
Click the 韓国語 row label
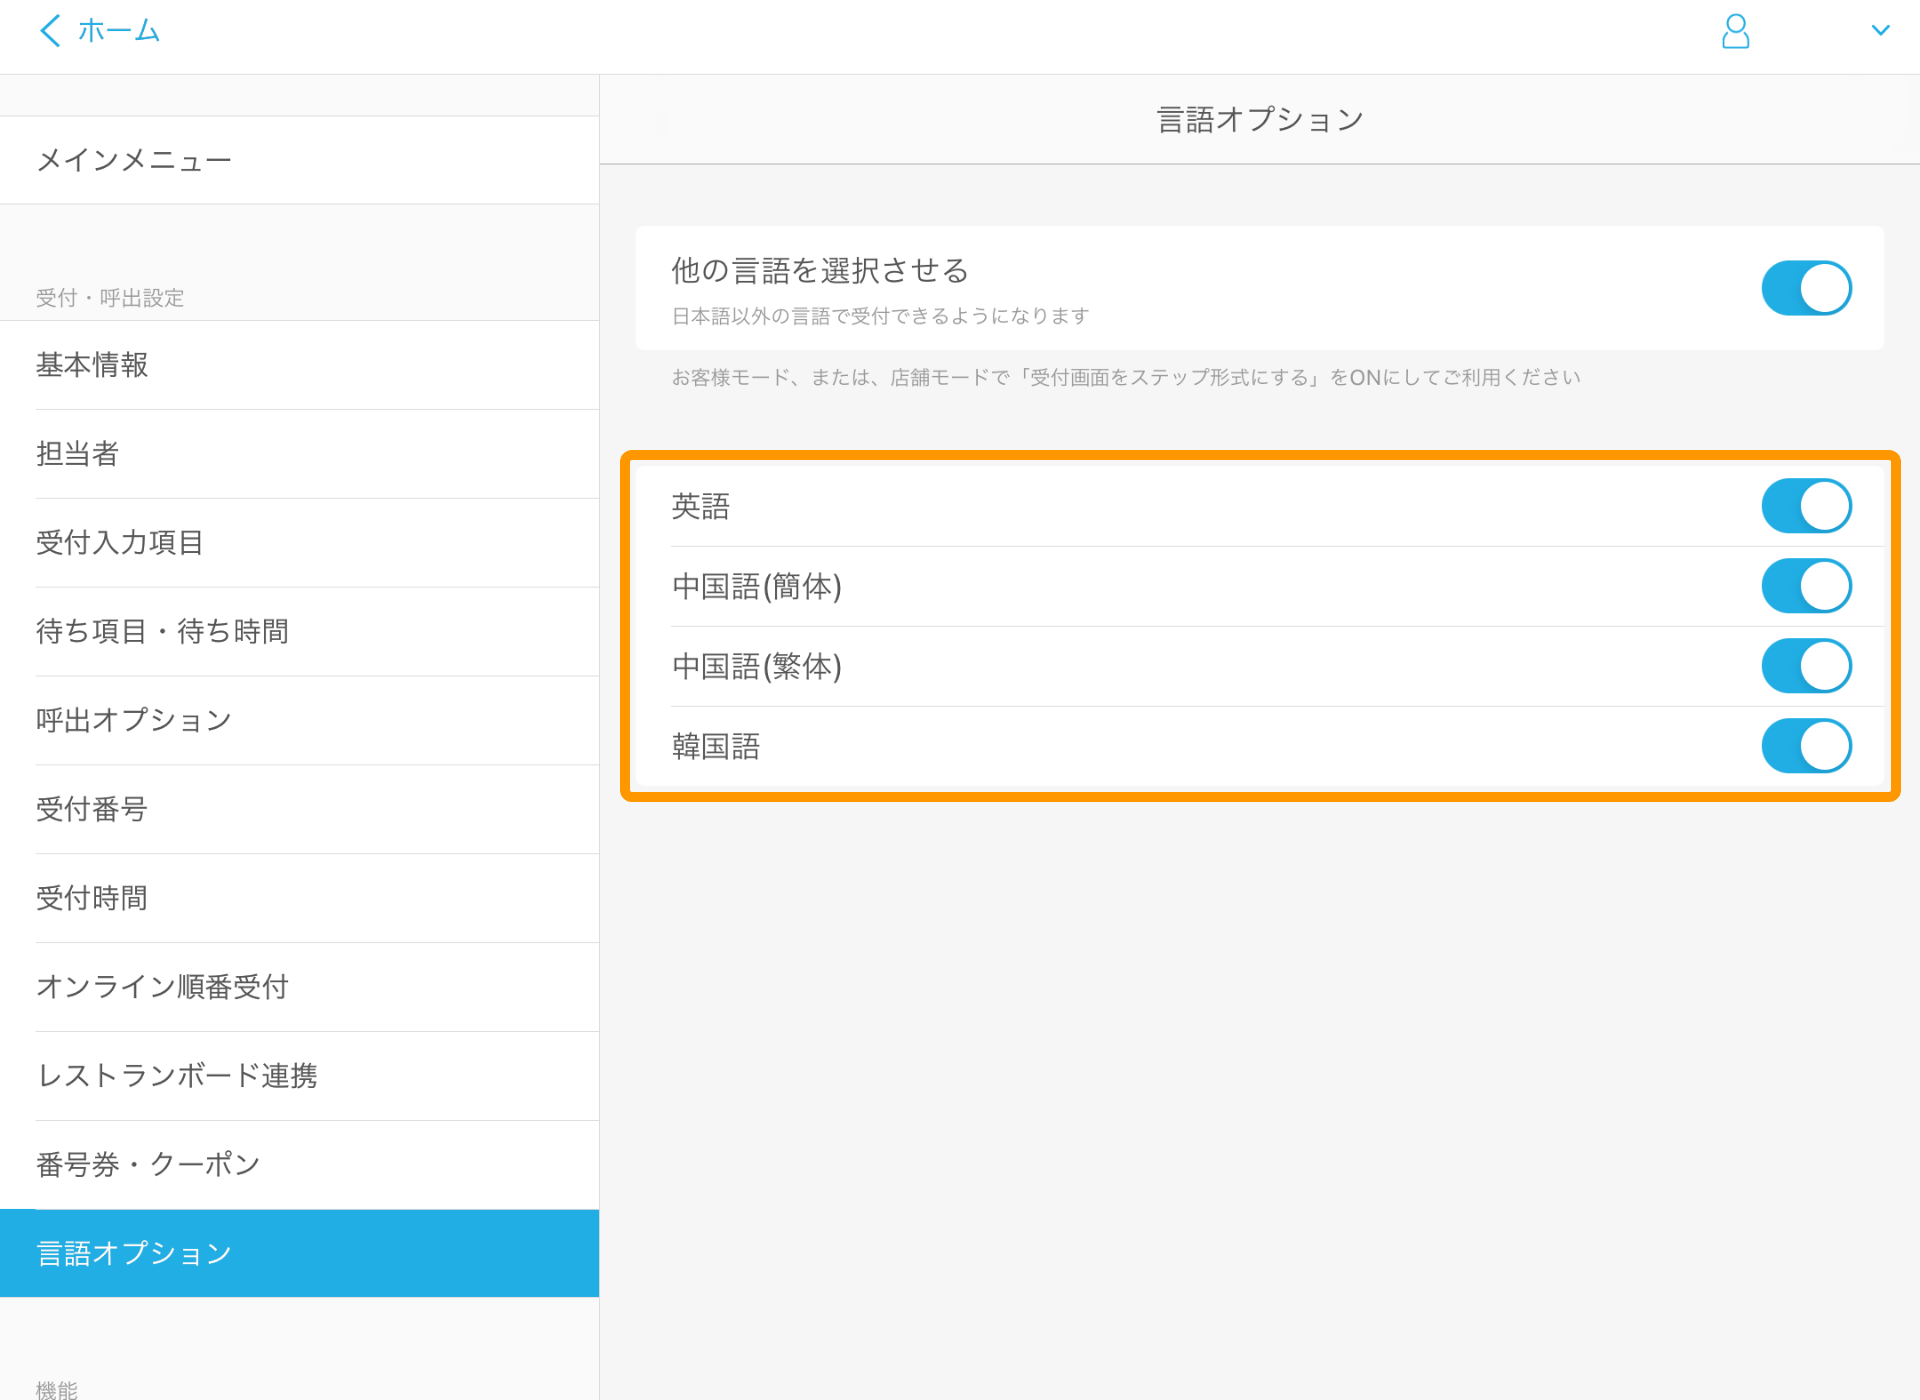pos(716,746)
